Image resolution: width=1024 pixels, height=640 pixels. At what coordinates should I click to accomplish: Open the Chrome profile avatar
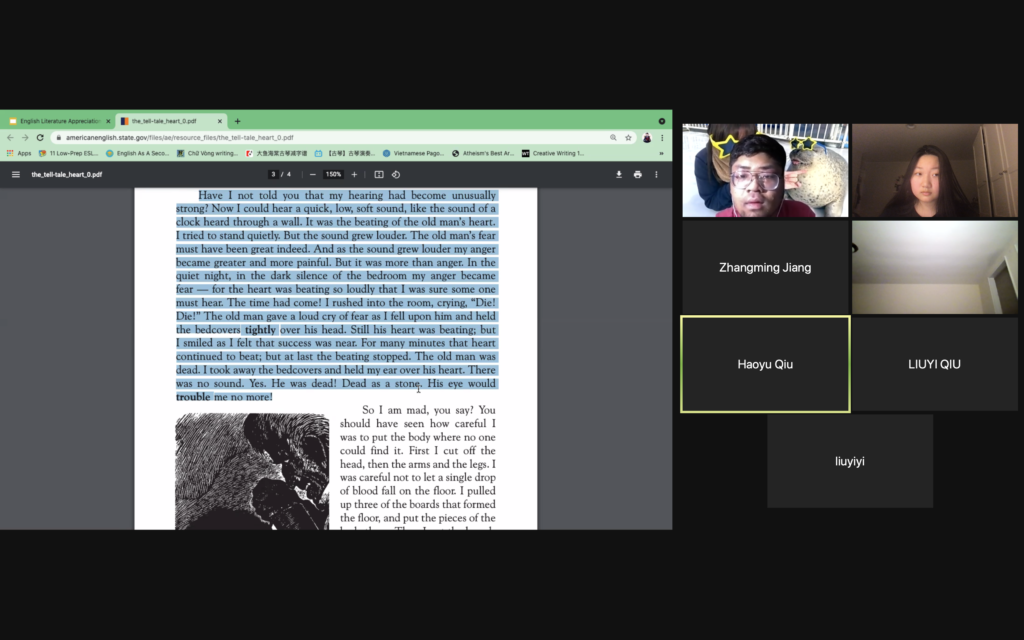coord(647,138)
